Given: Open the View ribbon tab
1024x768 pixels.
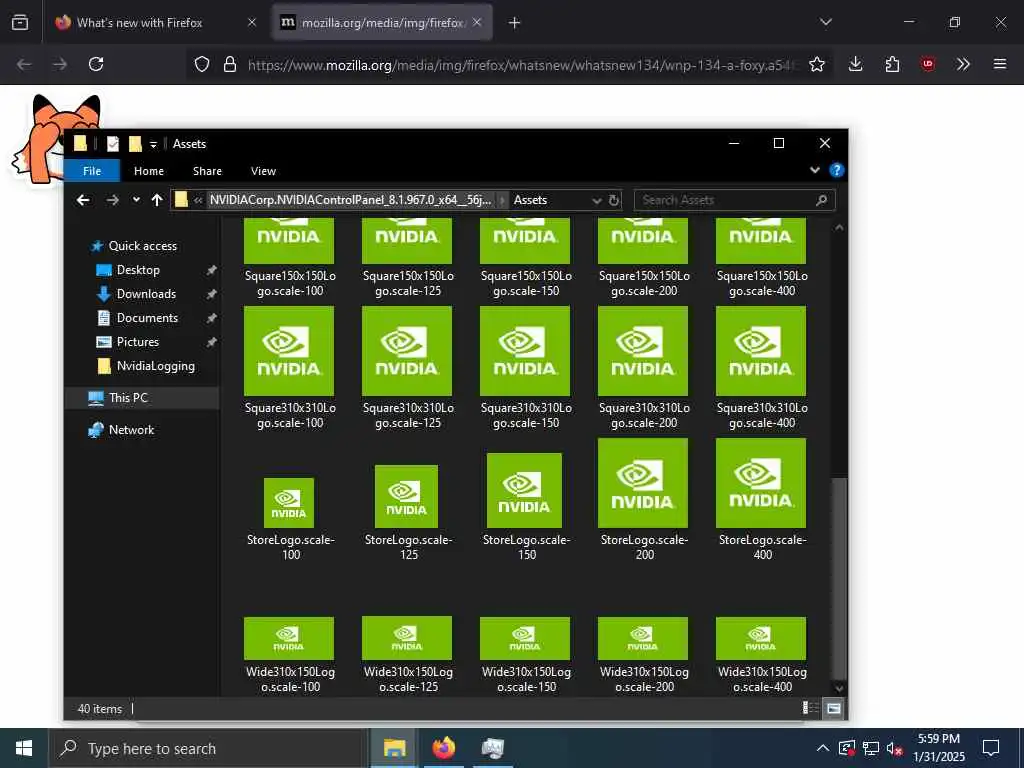Looking at the screenshot, I should coord(263,170).
